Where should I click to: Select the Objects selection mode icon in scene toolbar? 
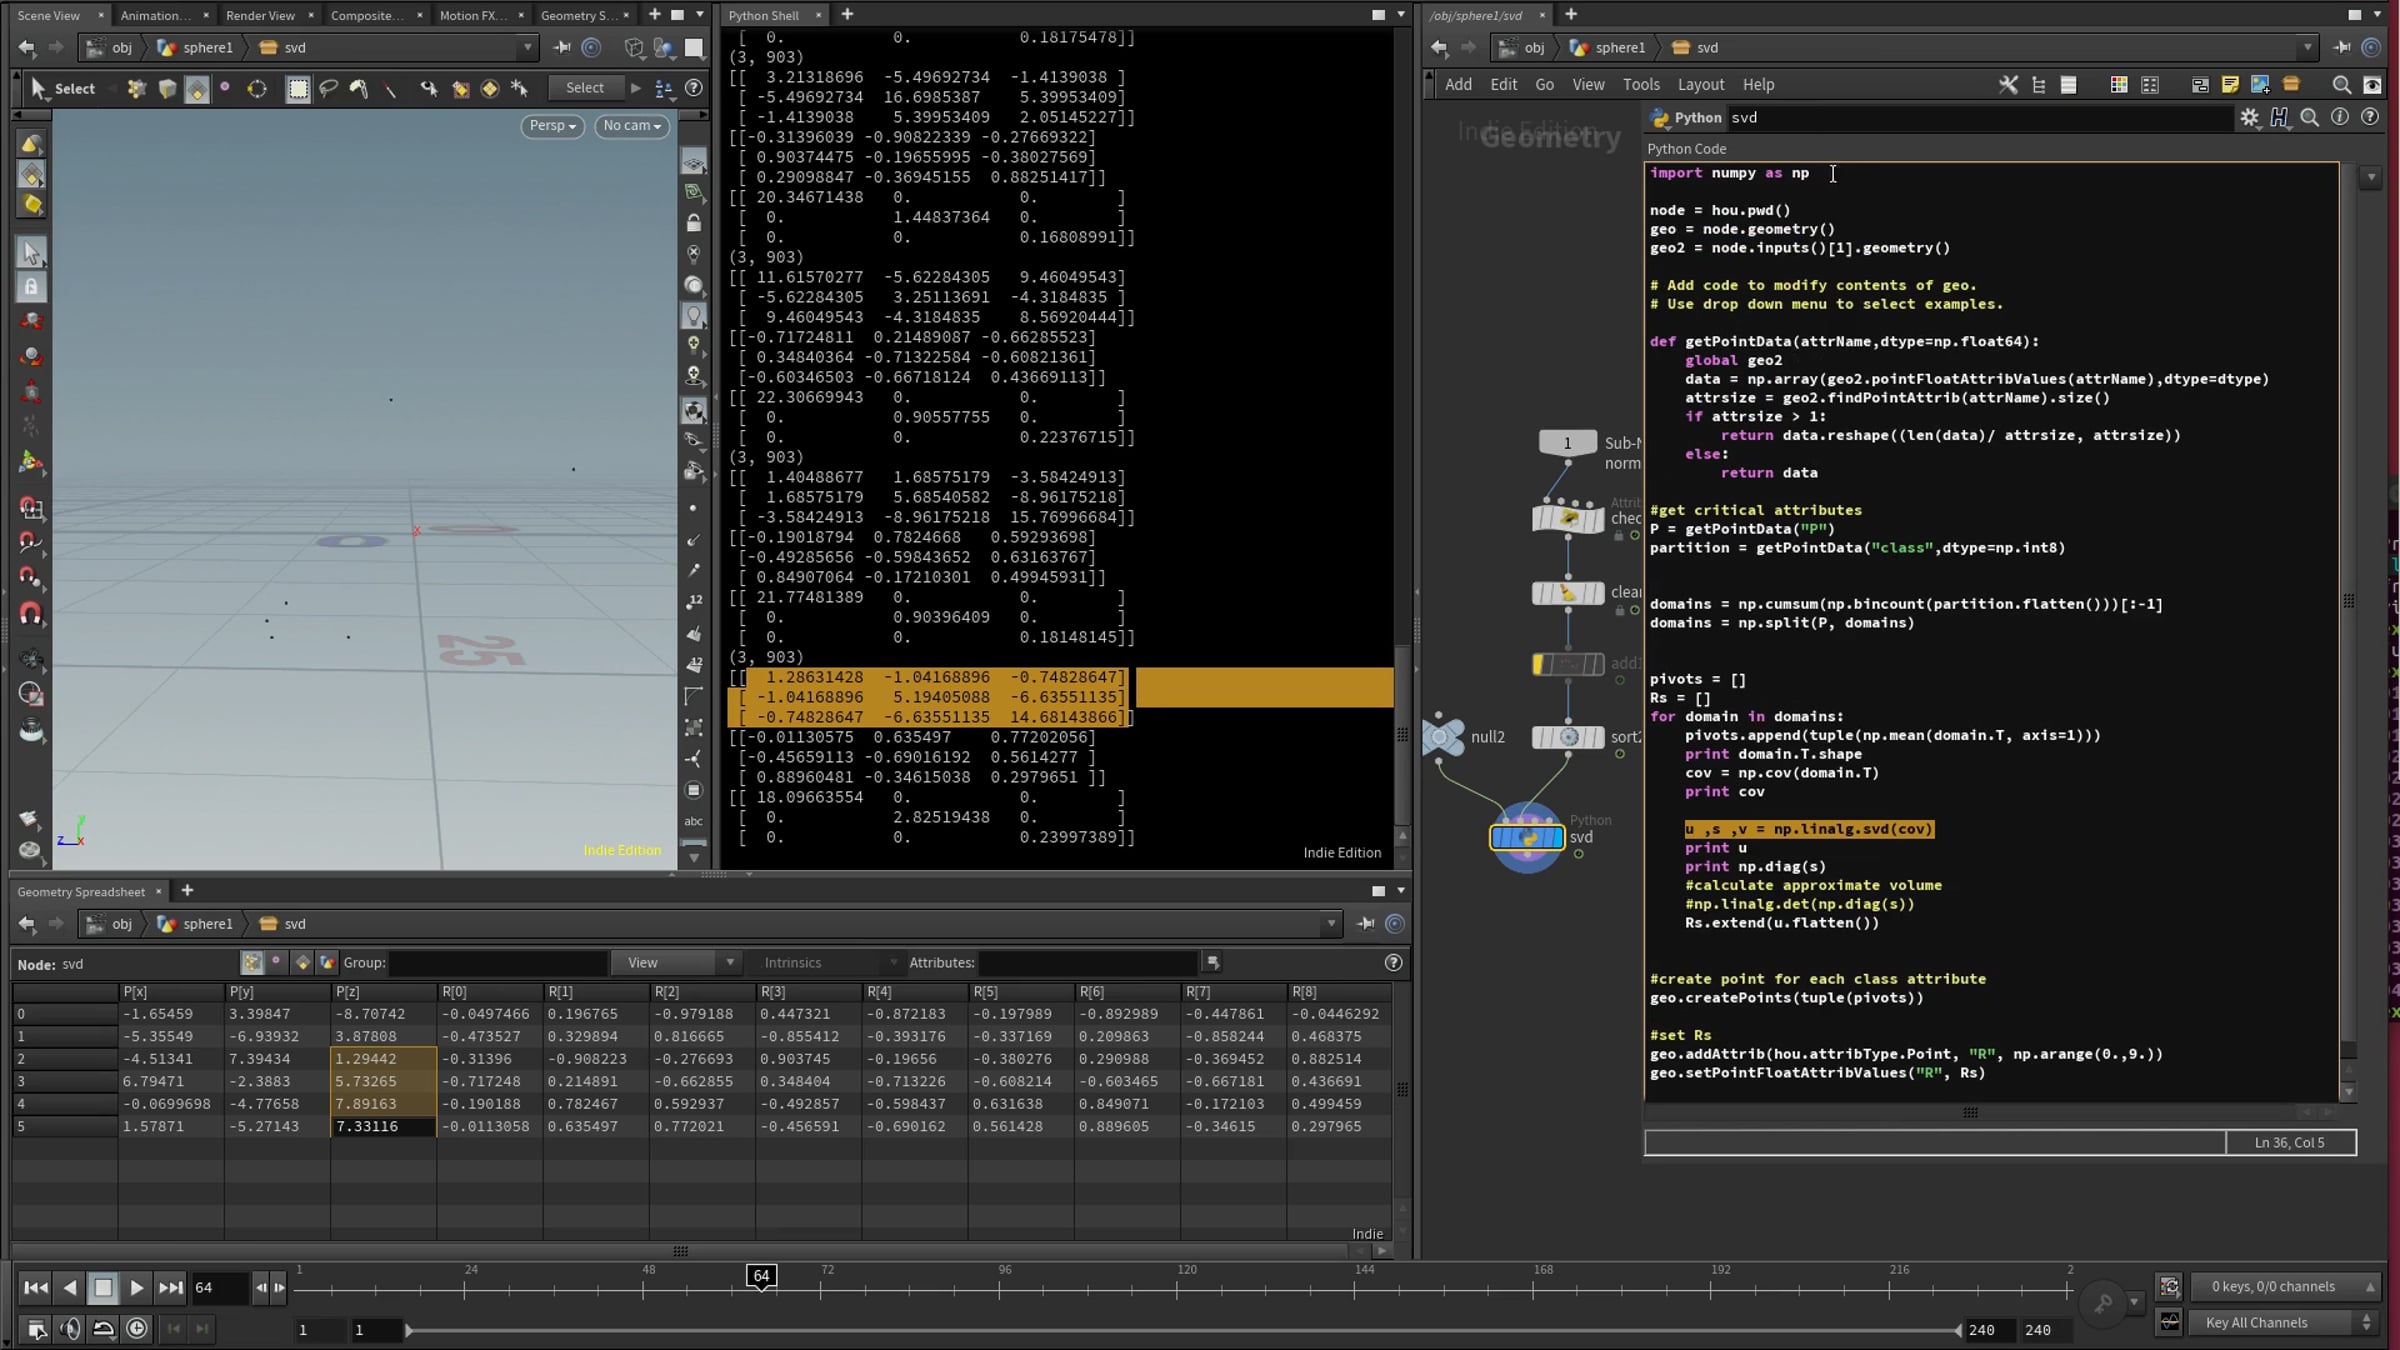136,88
